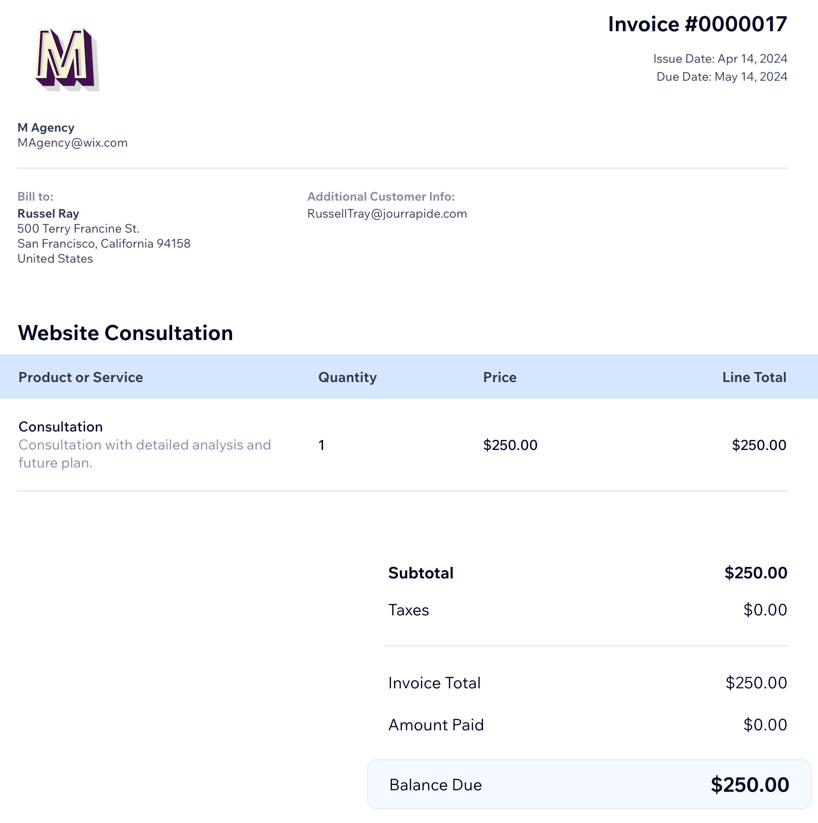Select the M Agency company name

coord(46,128)
